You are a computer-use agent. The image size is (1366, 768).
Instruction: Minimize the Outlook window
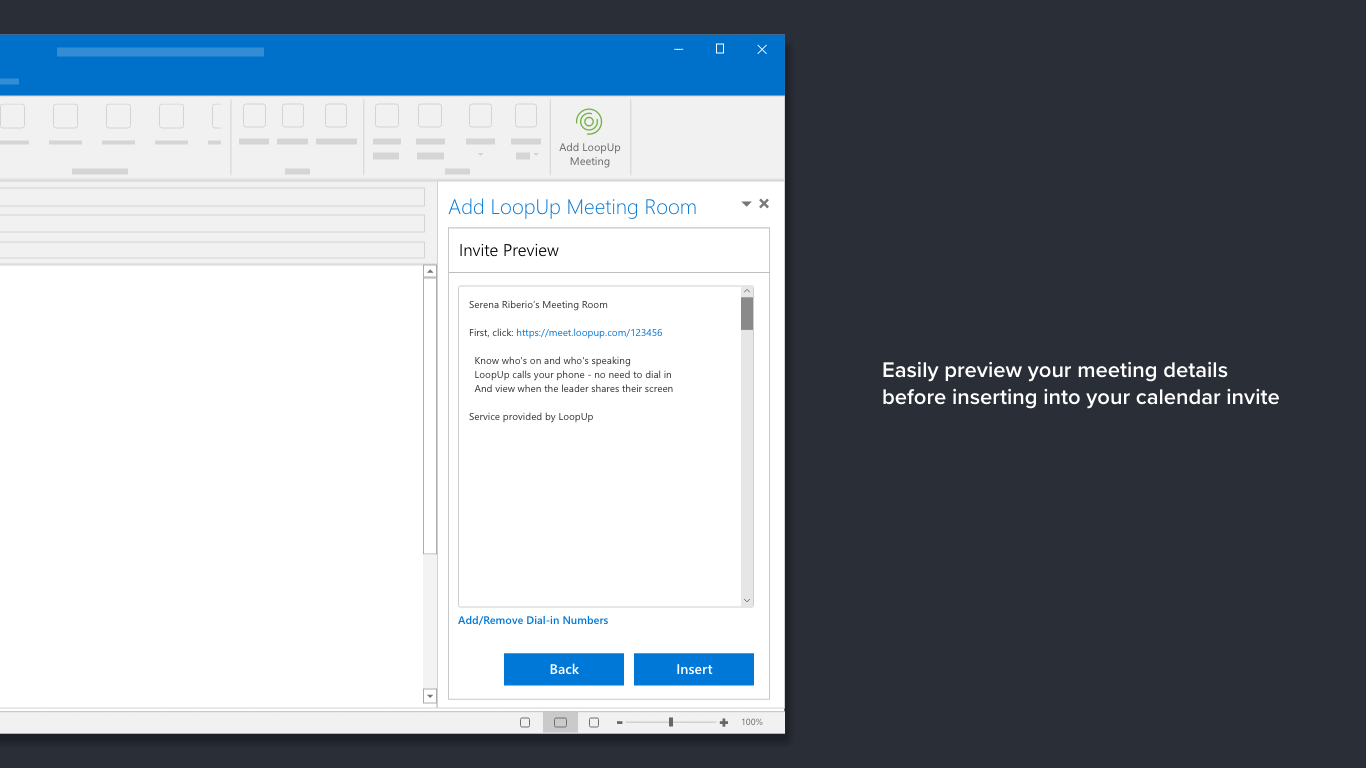(679, 49)
